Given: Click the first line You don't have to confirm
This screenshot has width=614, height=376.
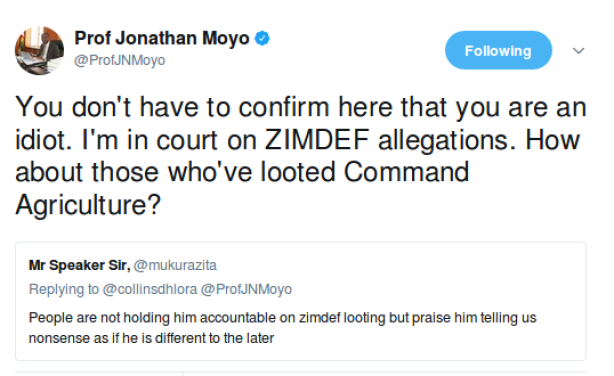Looking at the screenshot, I should click(x=300, y=107).
